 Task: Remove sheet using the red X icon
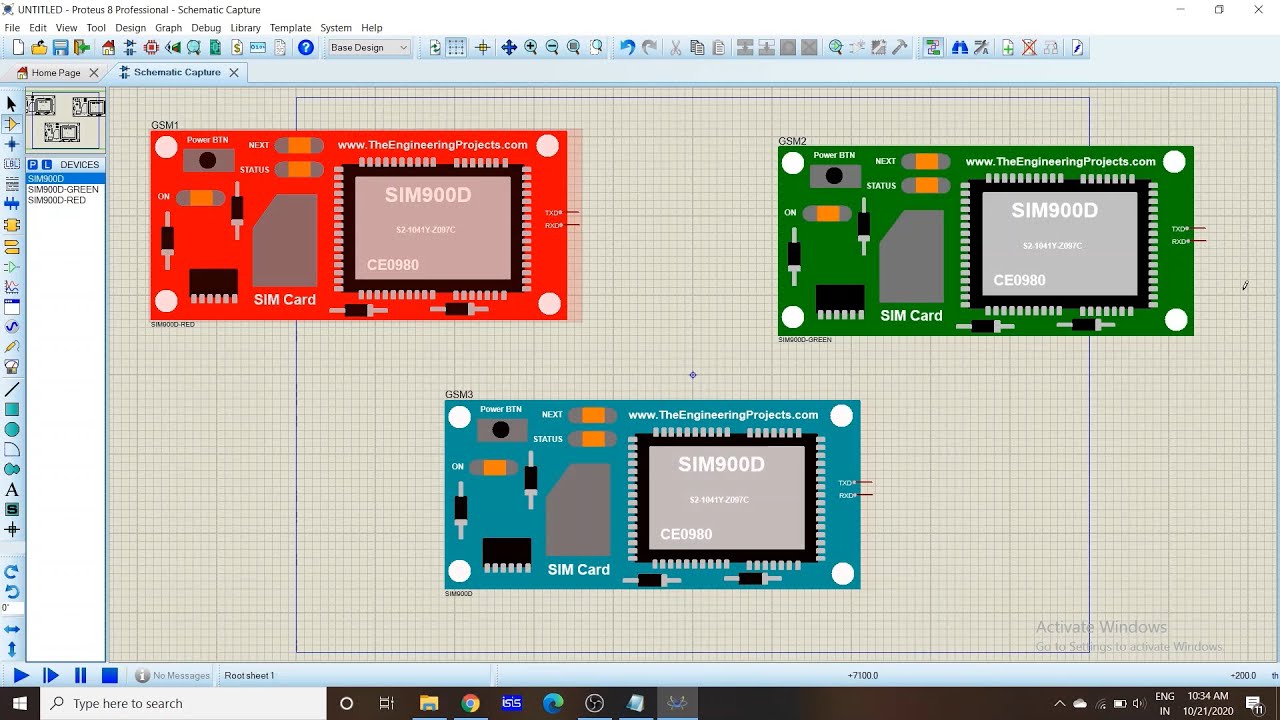coord(1029,48)
